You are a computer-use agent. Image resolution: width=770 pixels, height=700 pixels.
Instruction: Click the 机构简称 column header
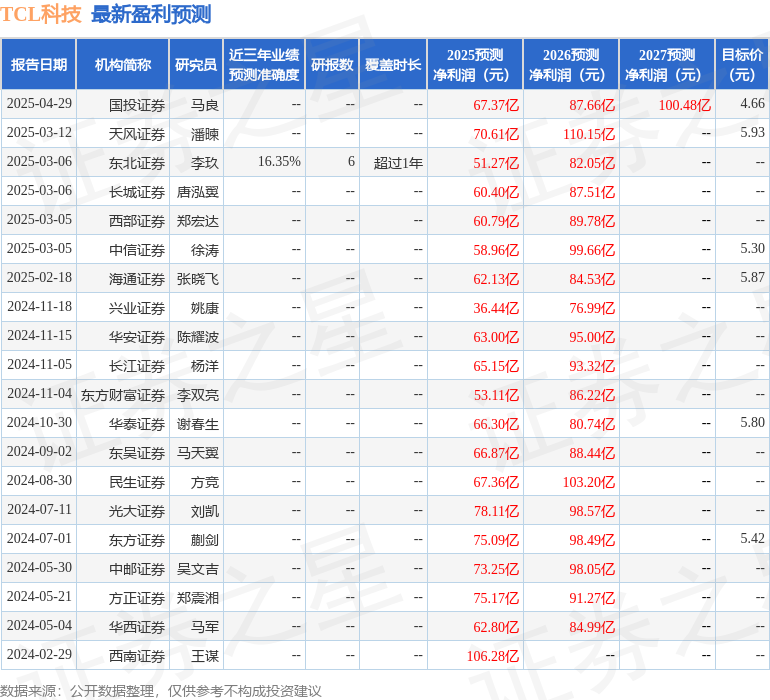[123, 64]
